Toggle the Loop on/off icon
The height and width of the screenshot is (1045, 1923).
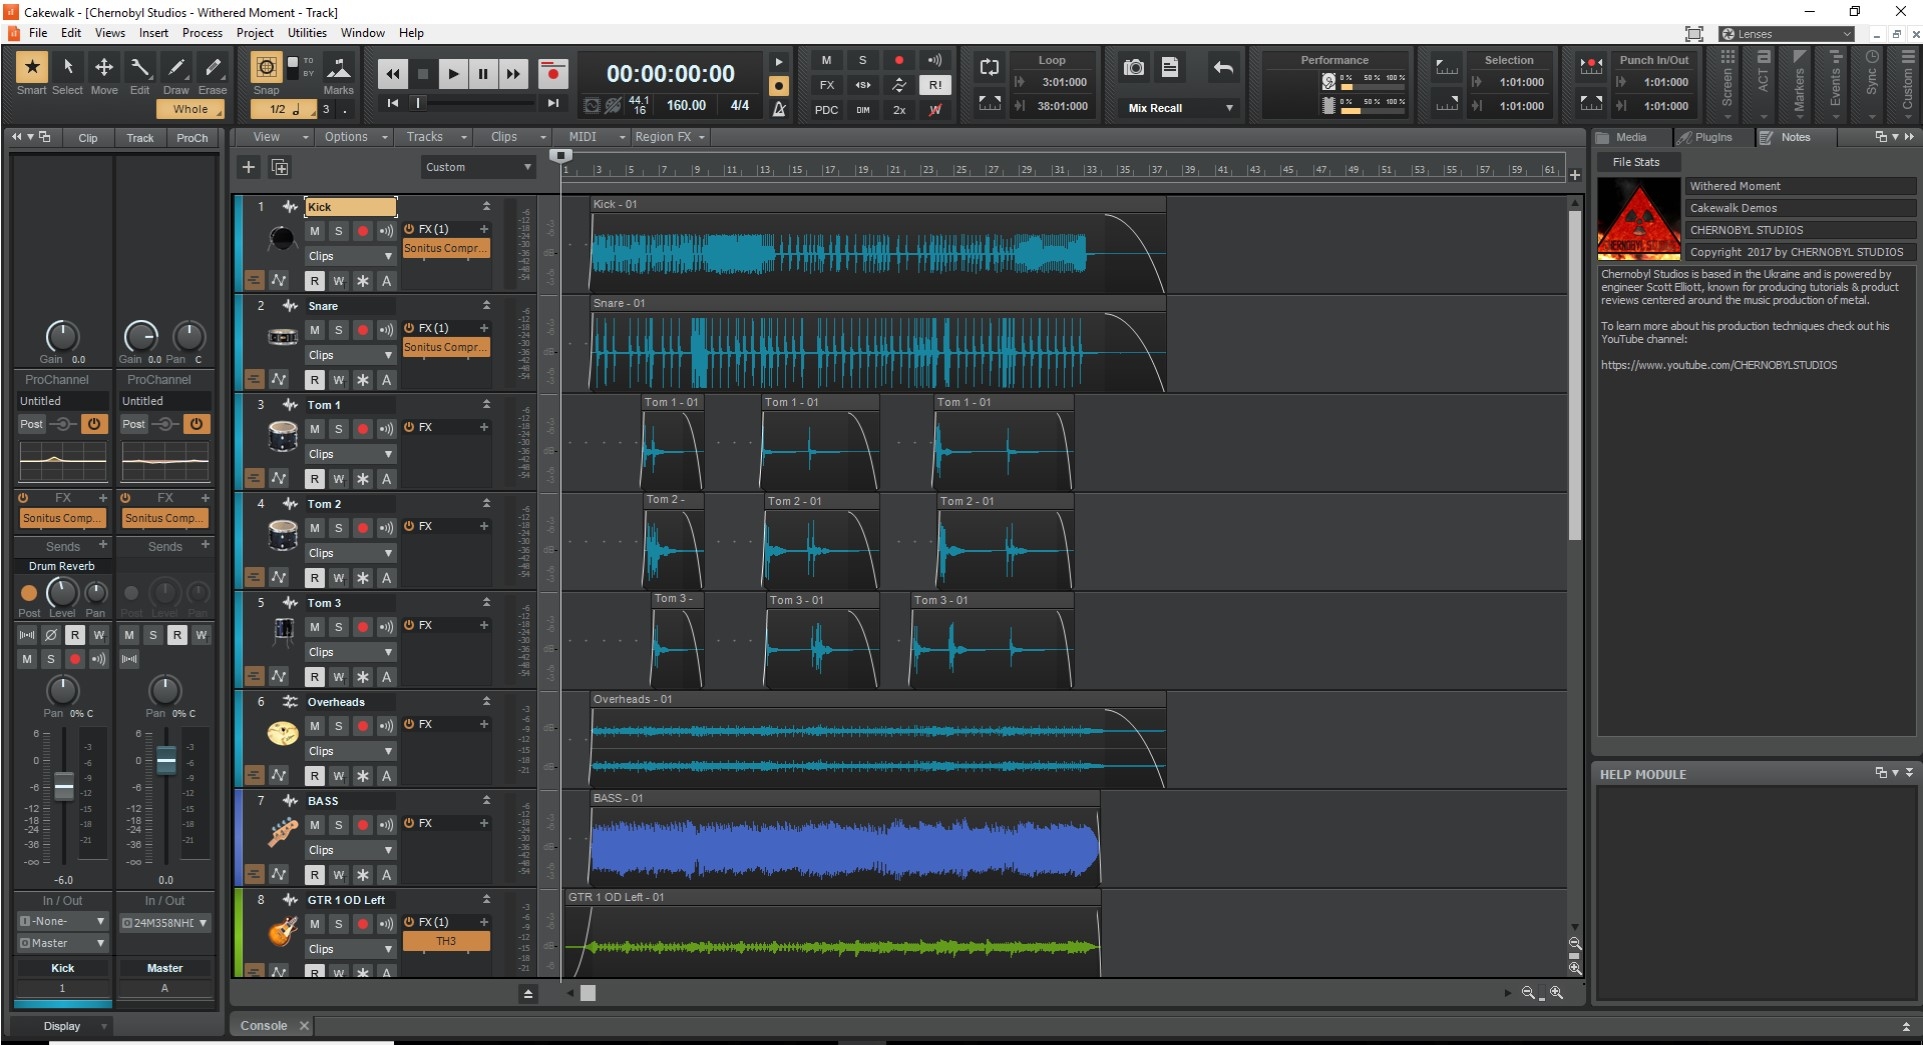coord(989,67)
